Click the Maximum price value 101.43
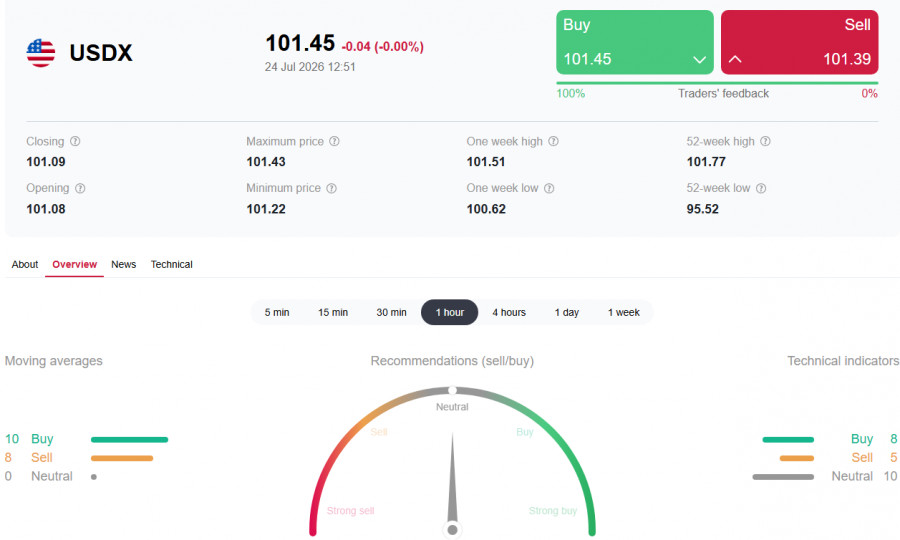900x540 pixels. click(x=266, y=162)
